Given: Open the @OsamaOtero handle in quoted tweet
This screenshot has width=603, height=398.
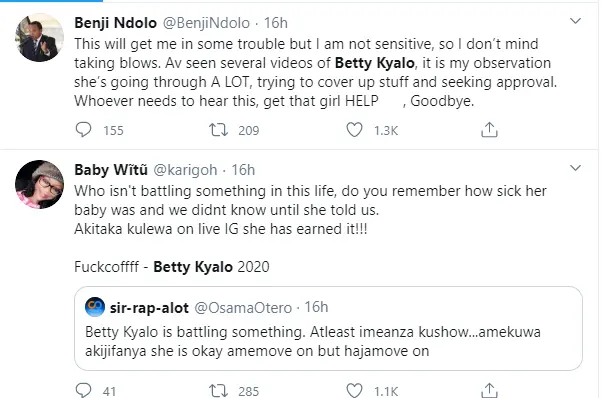Looking at the screenshot, I should [x=243, y=308].
